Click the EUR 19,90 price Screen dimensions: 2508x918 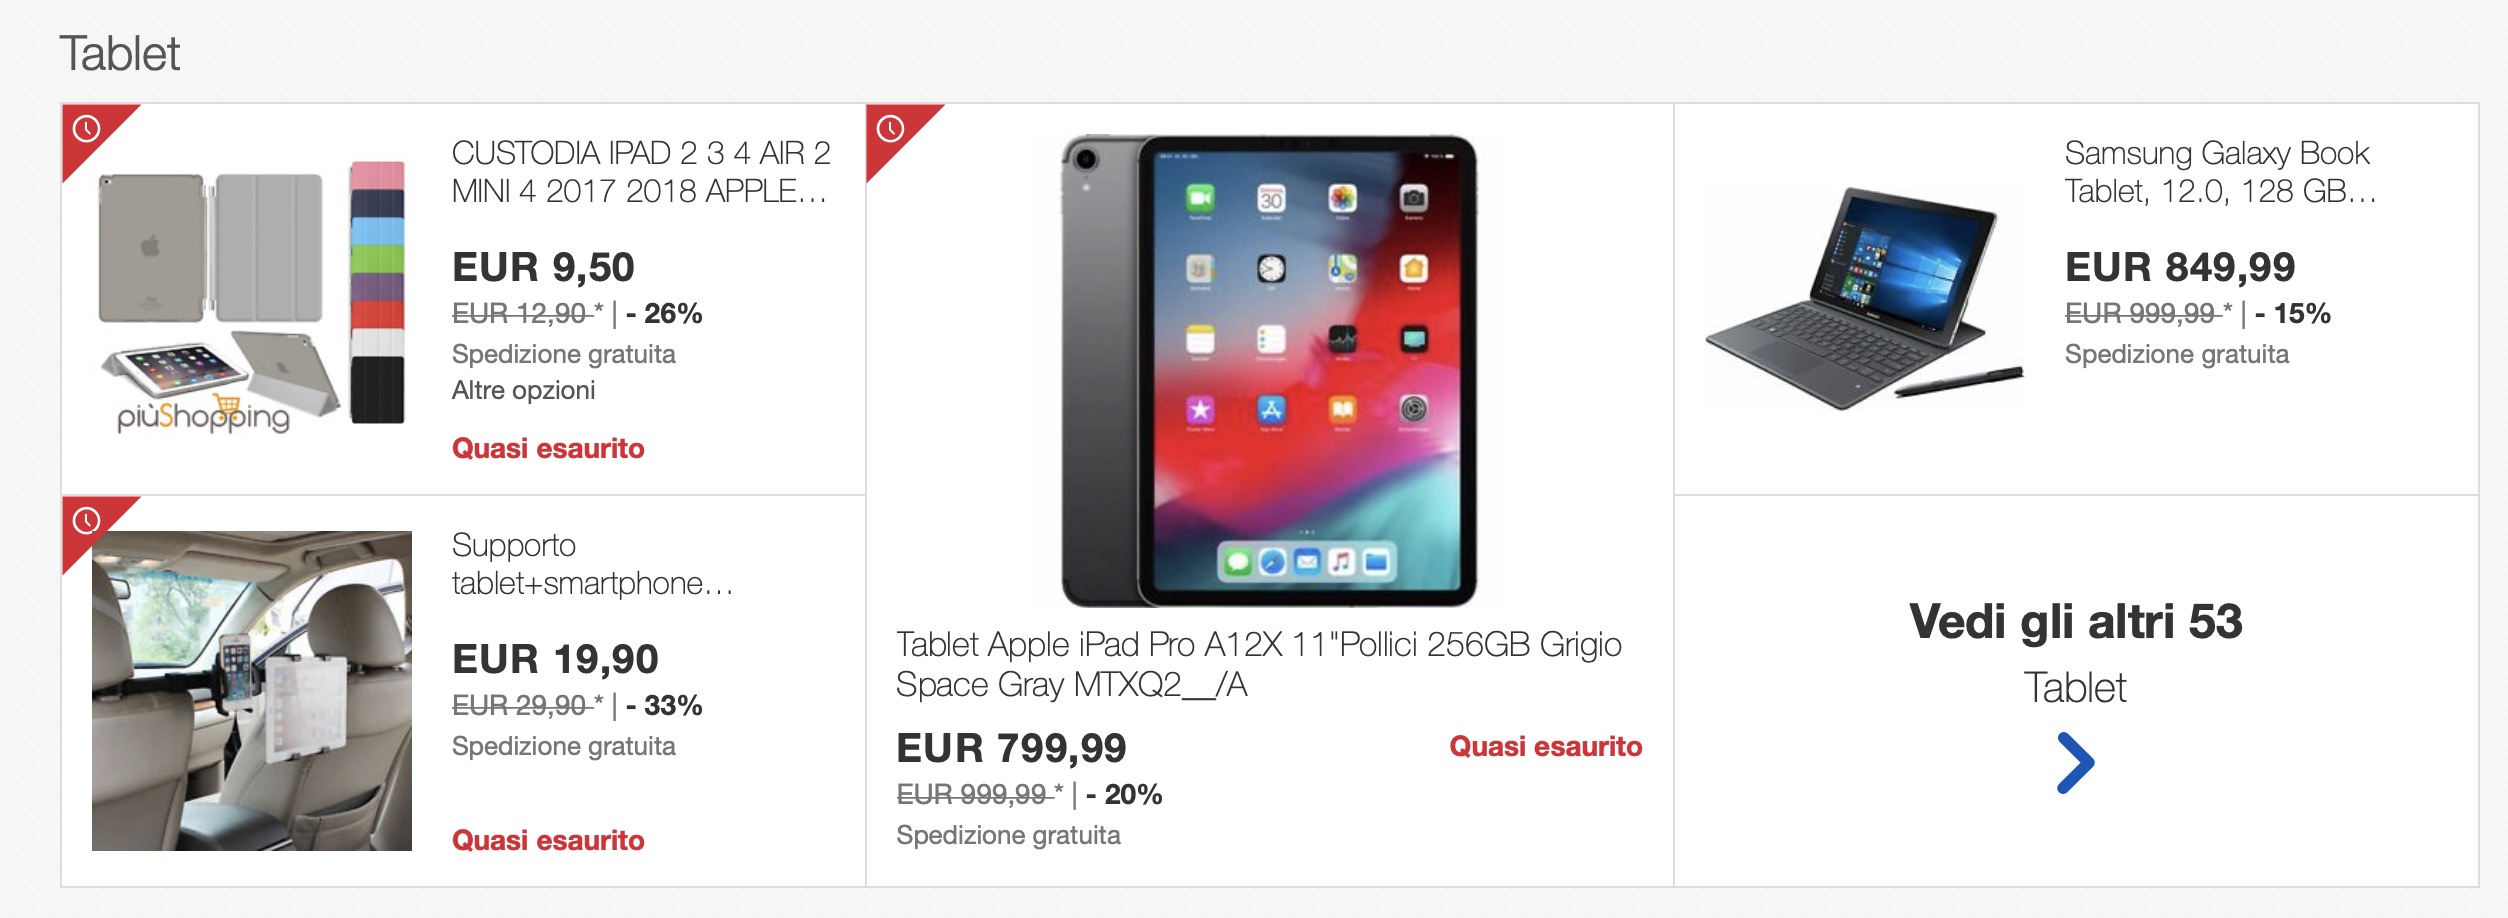555,659
